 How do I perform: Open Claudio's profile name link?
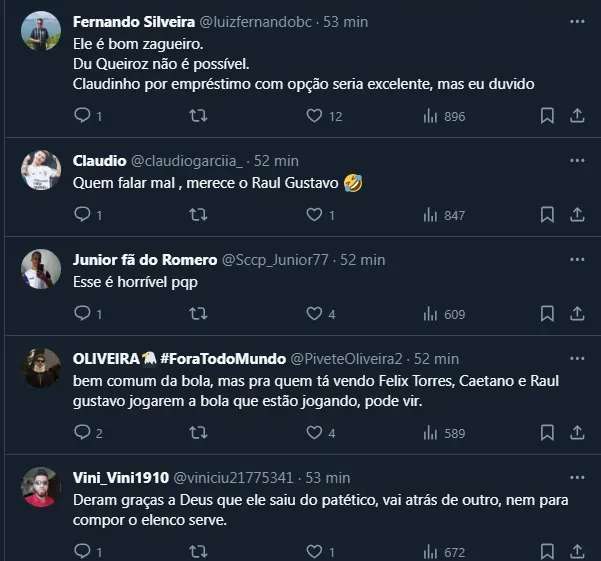coord(99,160)
